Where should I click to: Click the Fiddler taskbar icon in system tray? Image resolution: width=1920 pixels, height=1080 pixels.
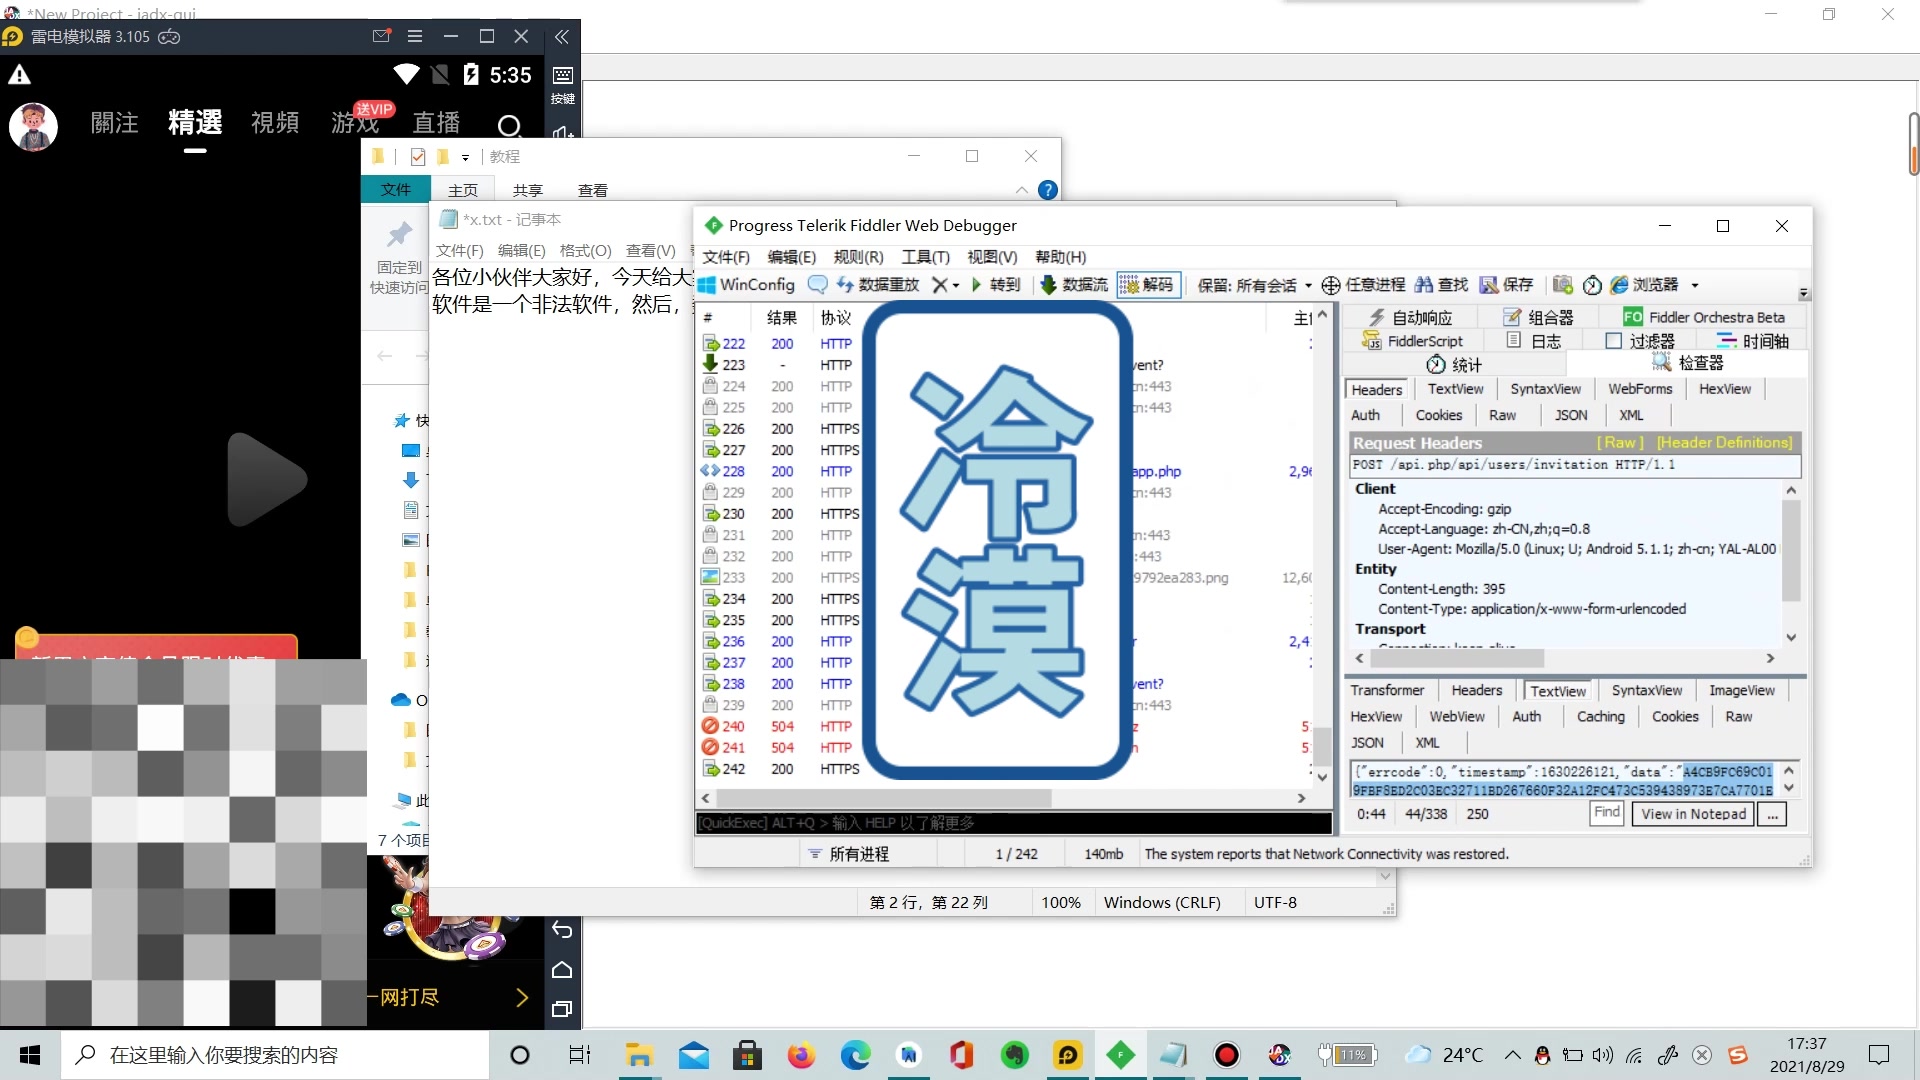click(1120, 1054)
